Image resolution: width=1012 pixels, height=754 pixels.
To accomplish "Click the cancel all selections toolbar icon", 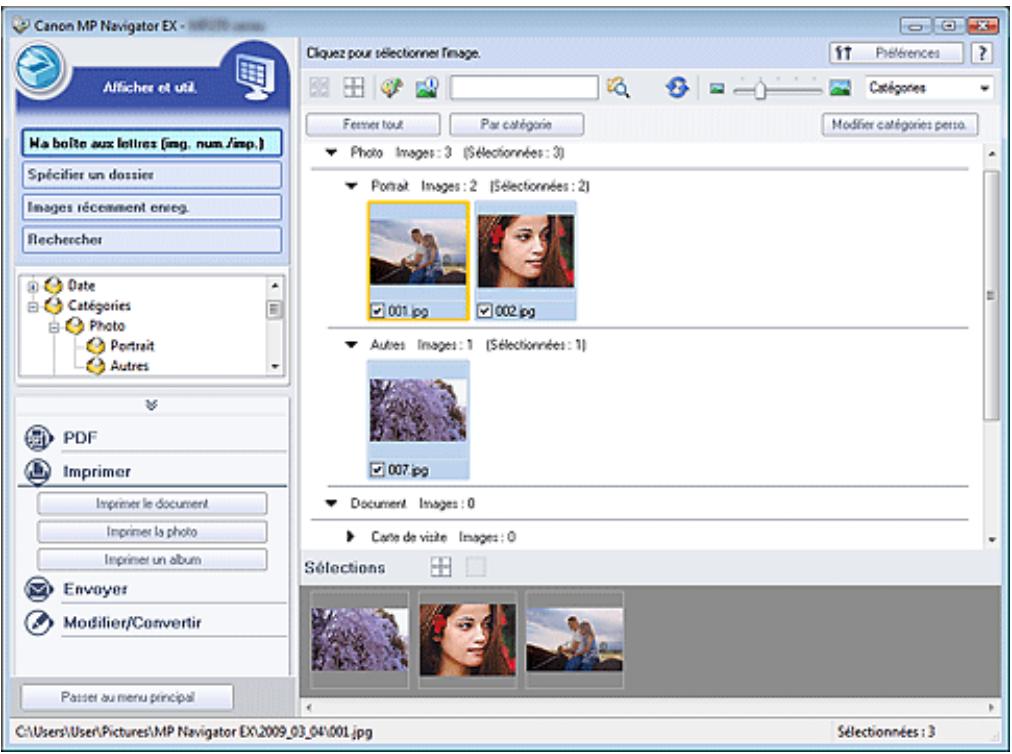I will point(354,88).
